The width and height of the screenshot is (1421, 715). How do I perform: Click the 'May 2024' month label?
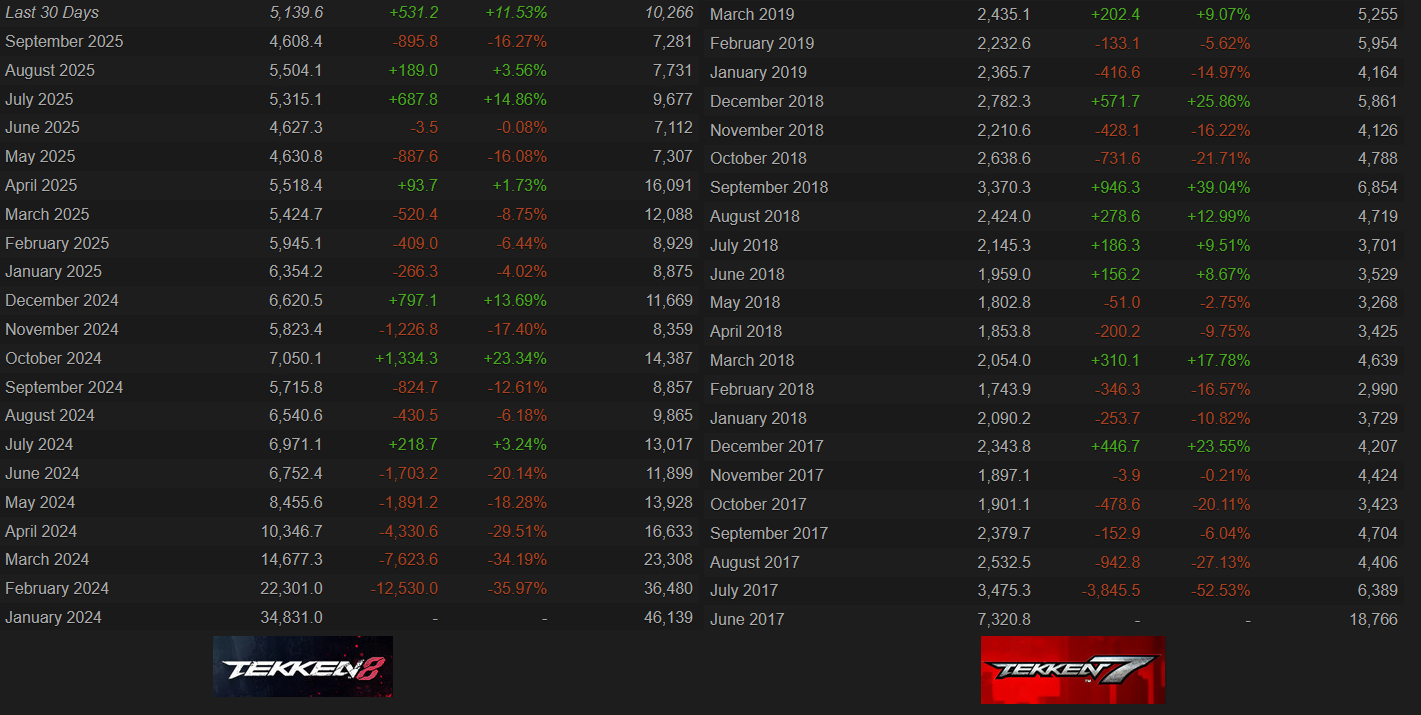point(40,502)
